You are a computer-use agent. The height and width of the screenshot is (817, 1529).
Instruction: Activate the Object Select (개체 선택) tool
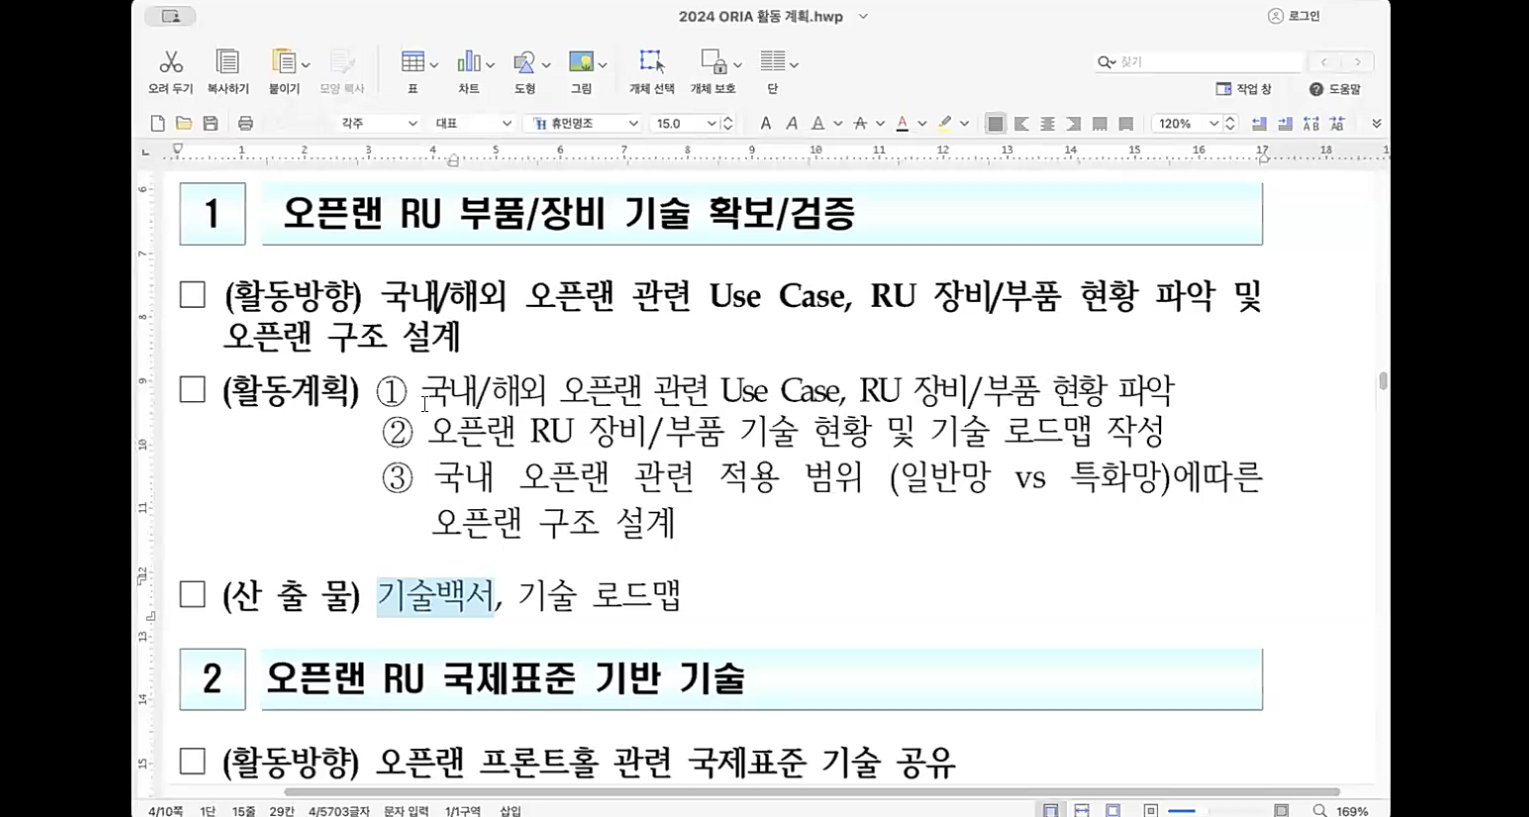[x=652, y=62]
